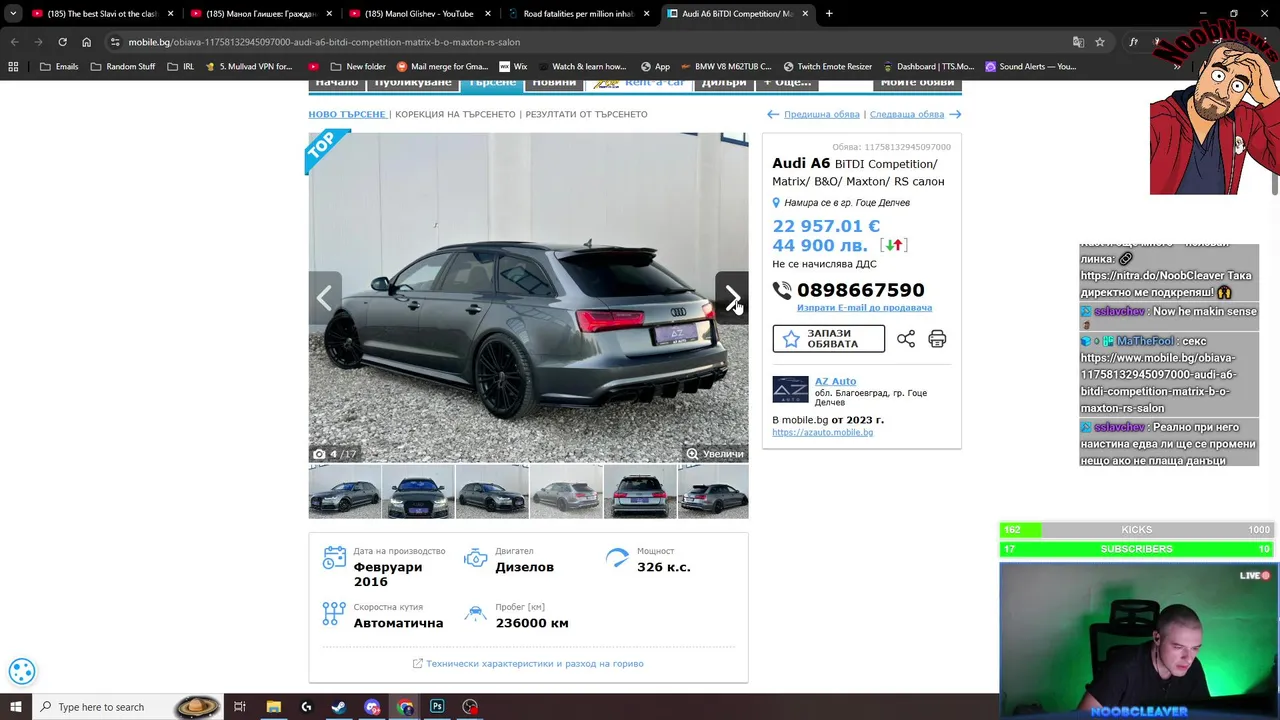Click the browser address bar URL
The width and height of the screenshot is (1280, 720).
pyautogui.click(x=324, y=42)
